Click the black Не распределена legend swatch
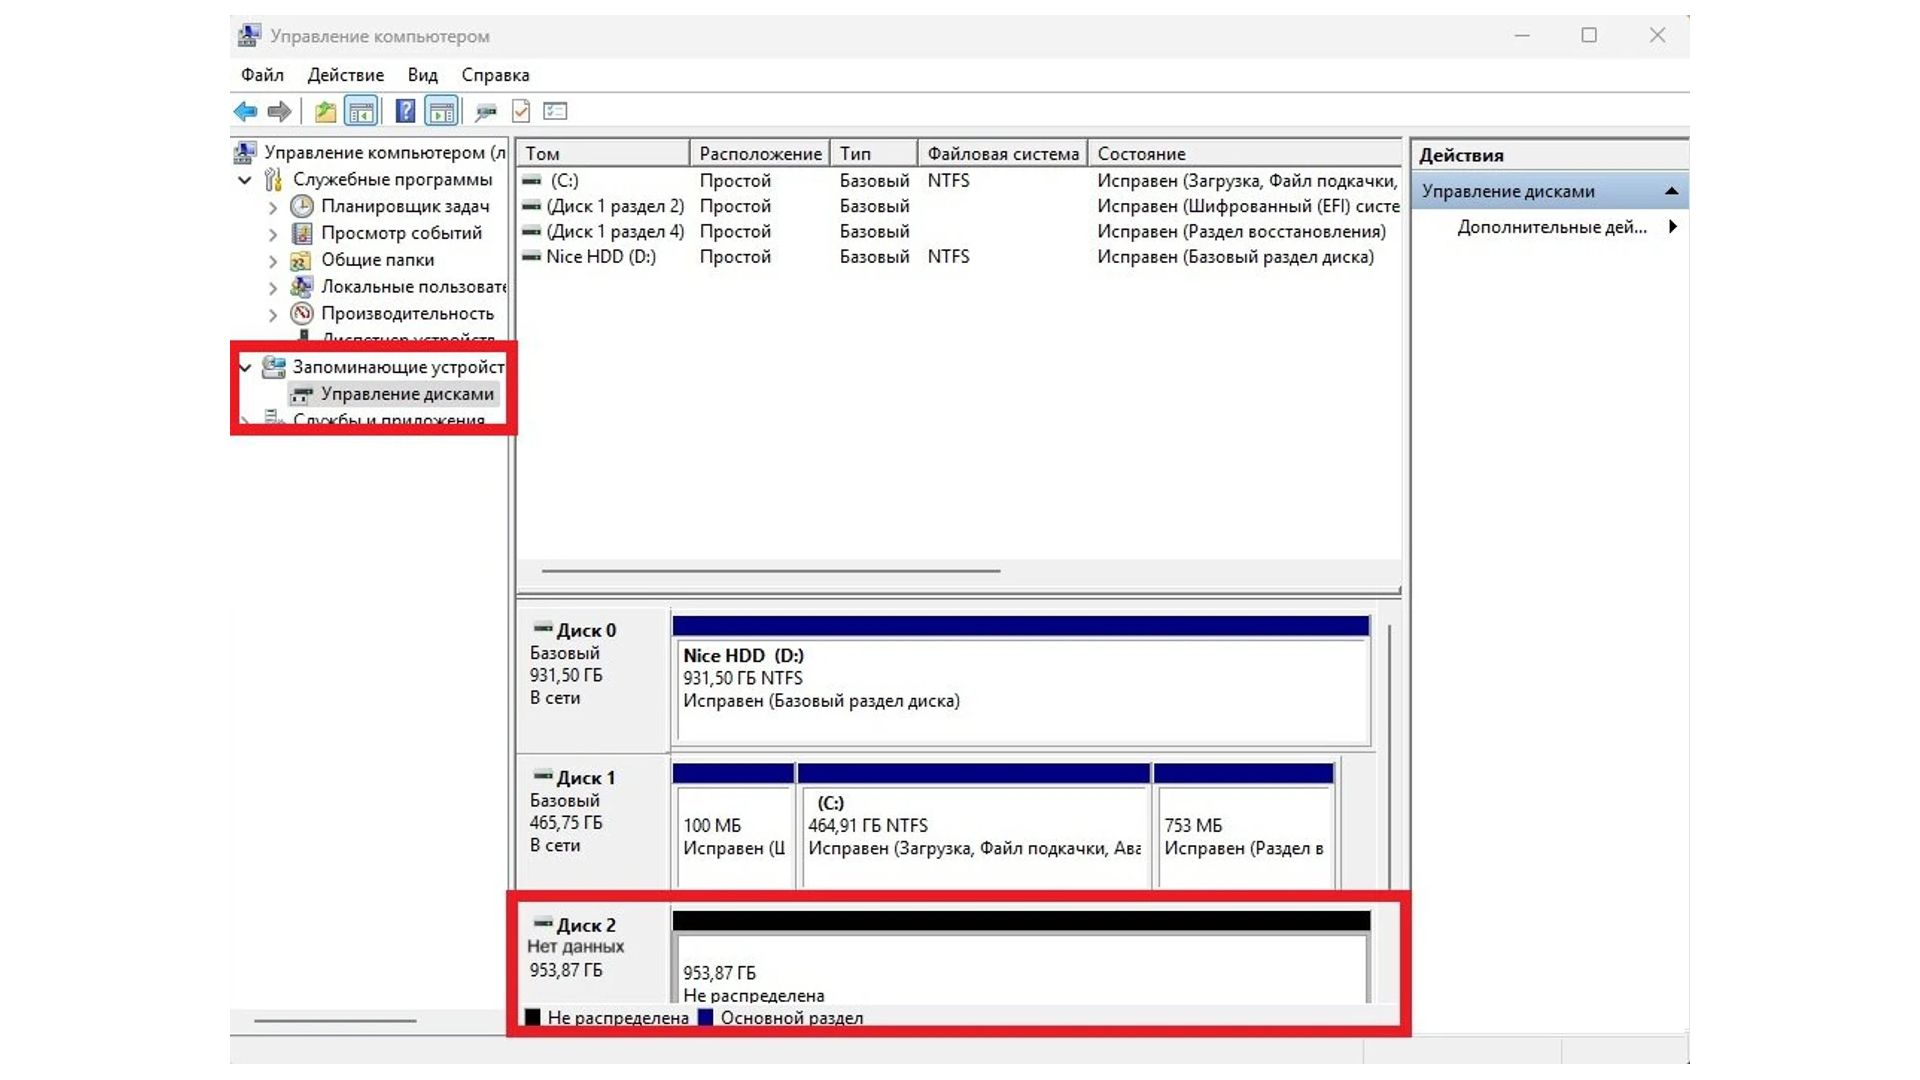Screen dimensions: 1920x1080 [533, 1017]
